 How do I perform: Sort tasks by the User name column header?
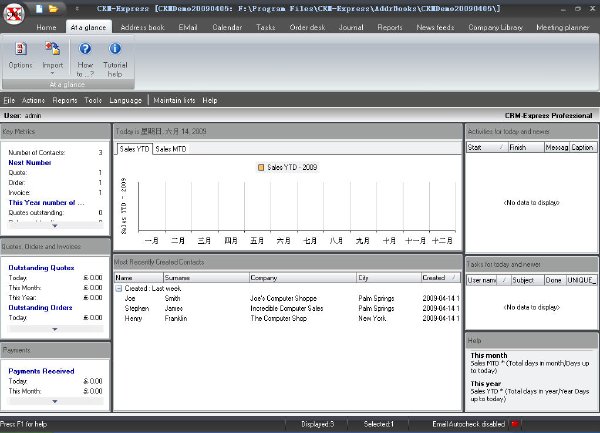click(488, 280)
